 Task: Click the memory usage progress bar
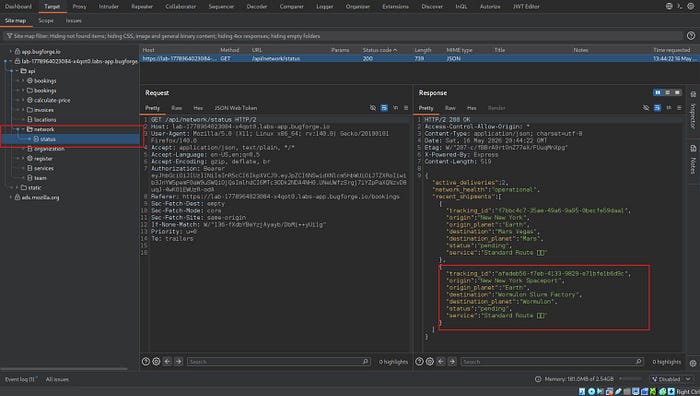tap(631, 379)
